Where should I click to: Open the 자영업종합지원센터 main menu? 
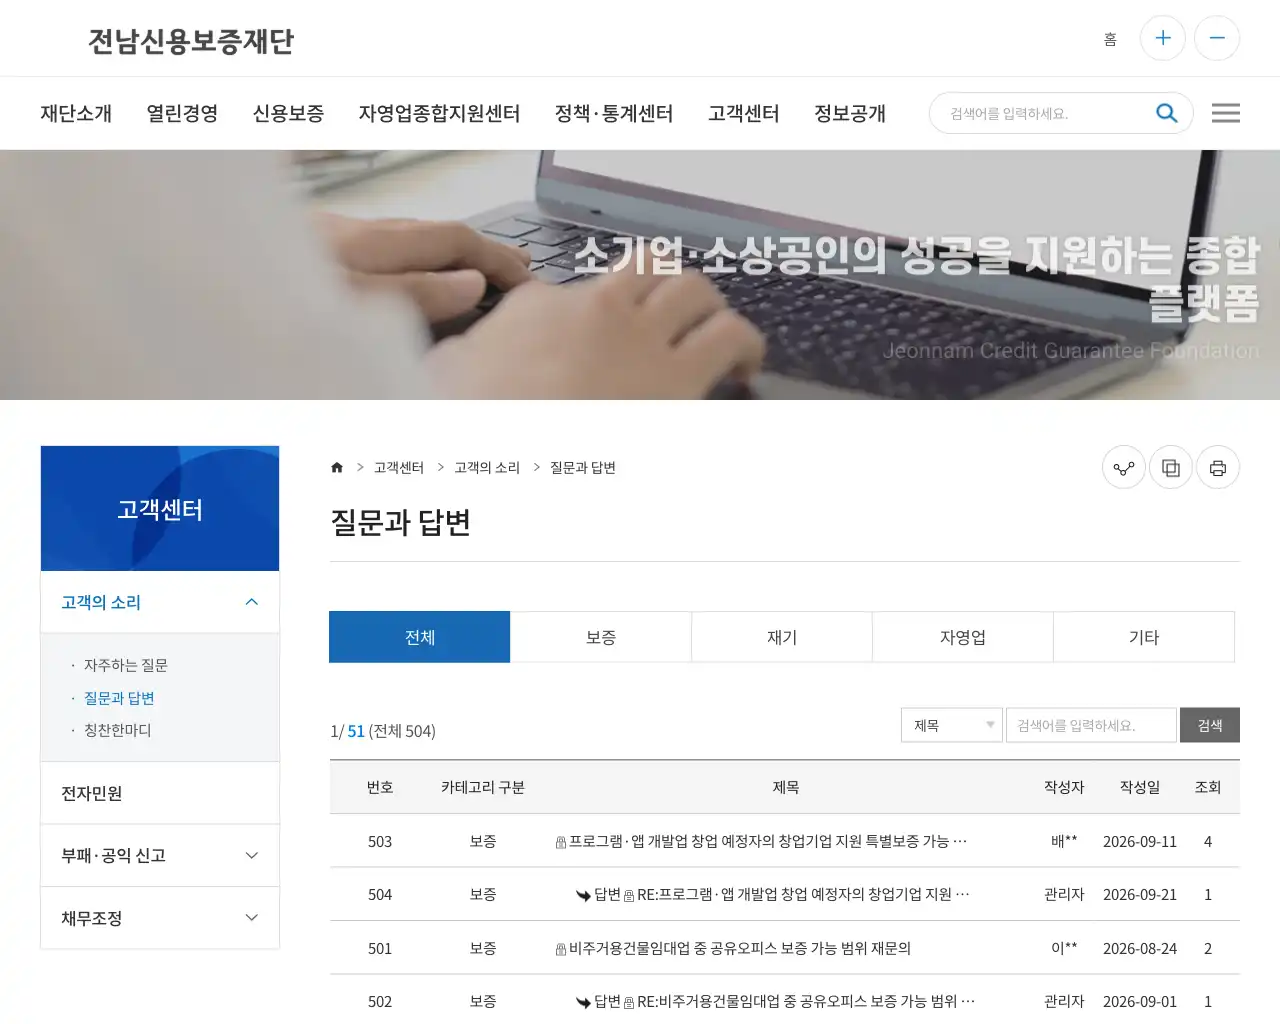(439, 113)
